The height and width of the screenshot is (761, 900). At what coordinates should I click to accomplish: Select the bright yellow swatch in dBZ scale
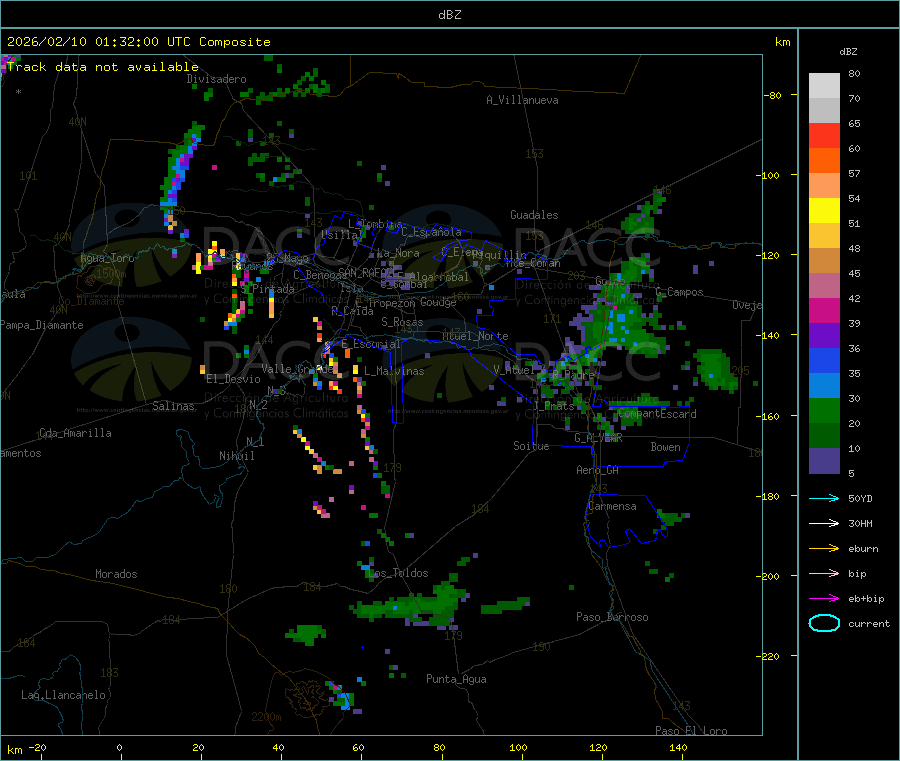tap(824, 211)
